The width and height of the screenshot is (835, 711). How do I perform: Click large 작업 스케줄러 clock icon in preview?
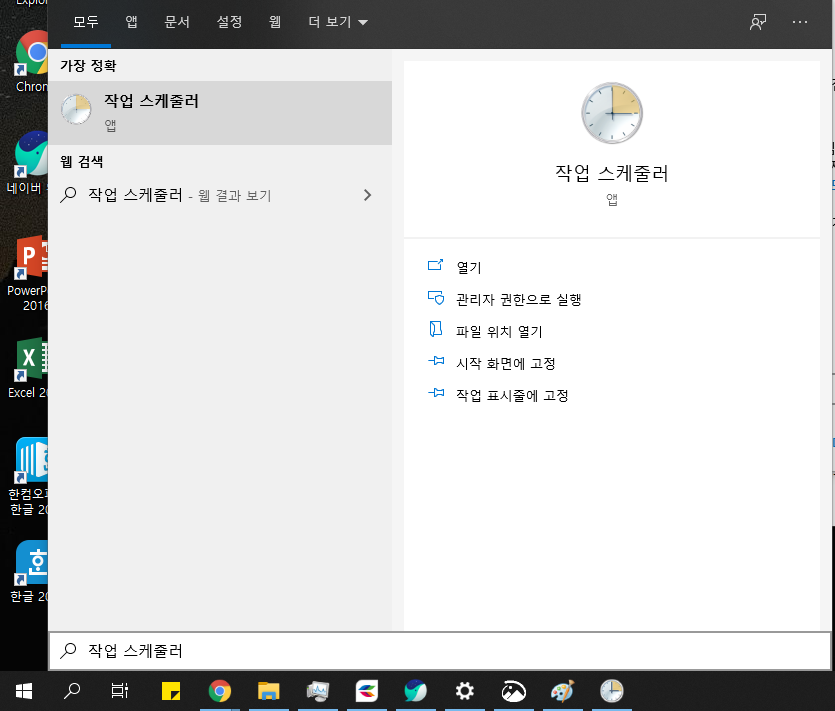[611, 113]
